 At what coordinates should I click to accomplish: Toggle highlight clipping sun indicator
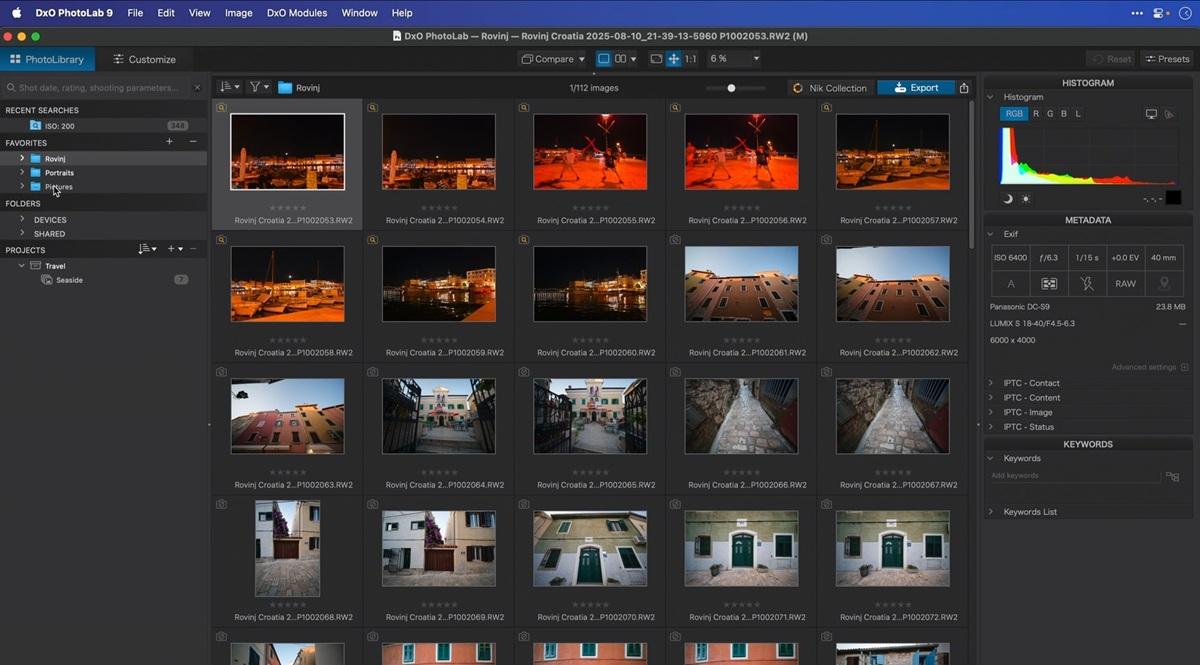click(x=1025, y=198)
